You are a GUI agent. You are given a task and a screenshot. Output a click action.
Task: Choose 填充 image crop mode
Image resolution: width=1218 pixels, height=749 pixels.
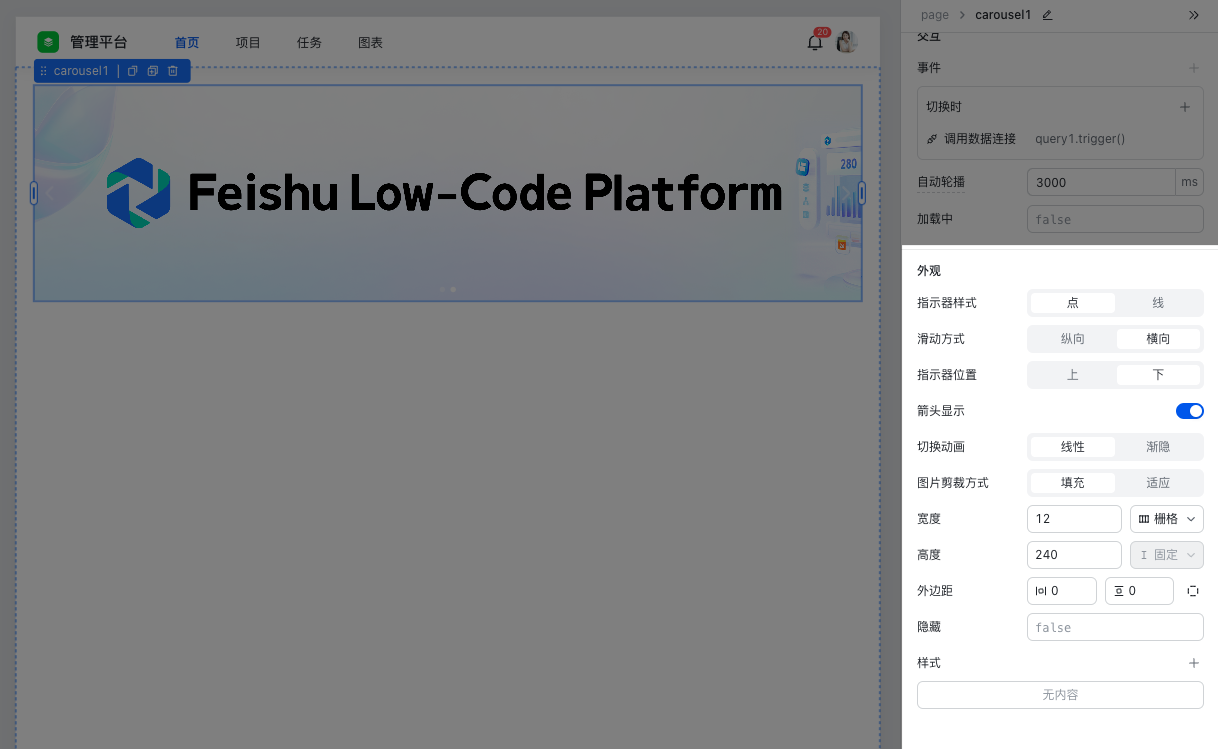(x=1073, y=483)
